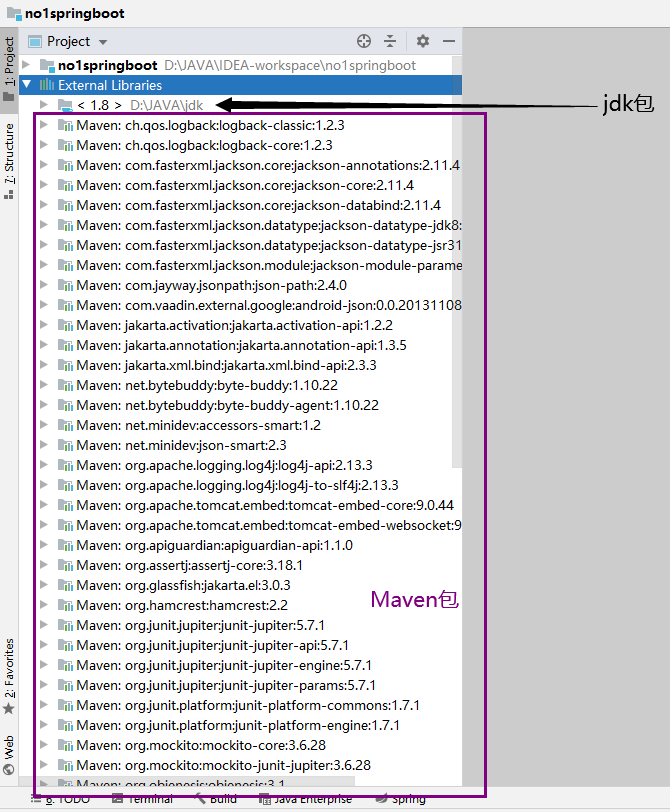Select External Libraries row

[240, 85]
